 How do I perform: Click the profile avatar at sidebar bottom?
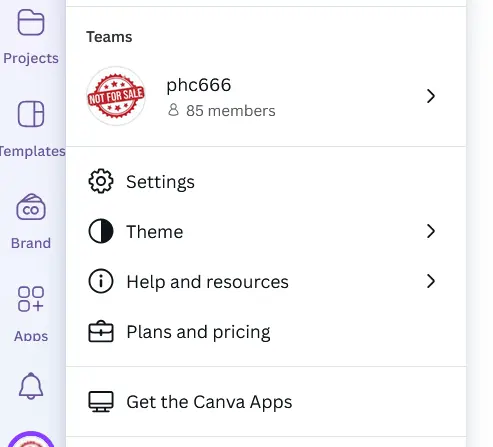pos(31,440)
